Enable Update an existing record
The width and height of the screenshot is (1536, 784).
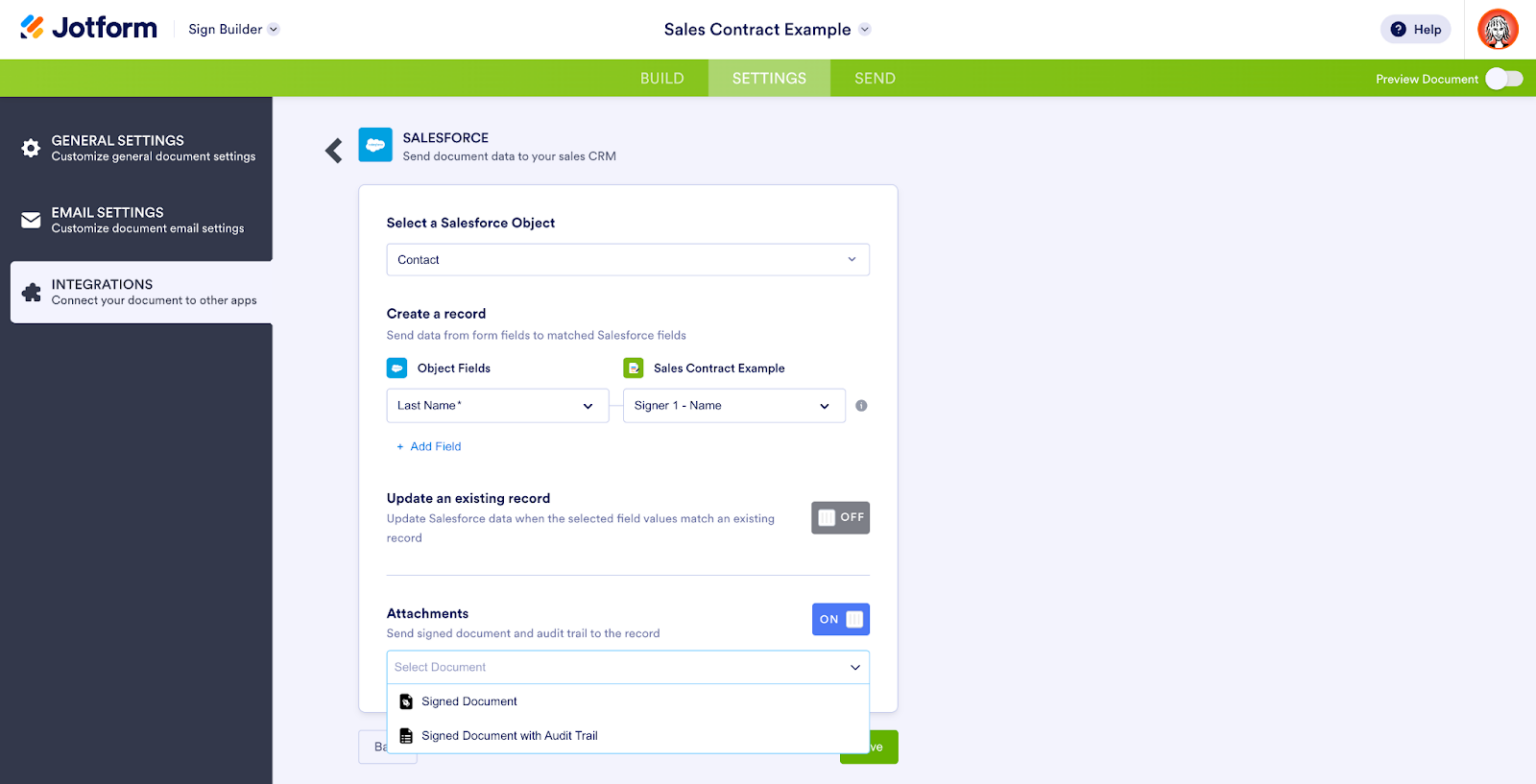pos(839,517)
